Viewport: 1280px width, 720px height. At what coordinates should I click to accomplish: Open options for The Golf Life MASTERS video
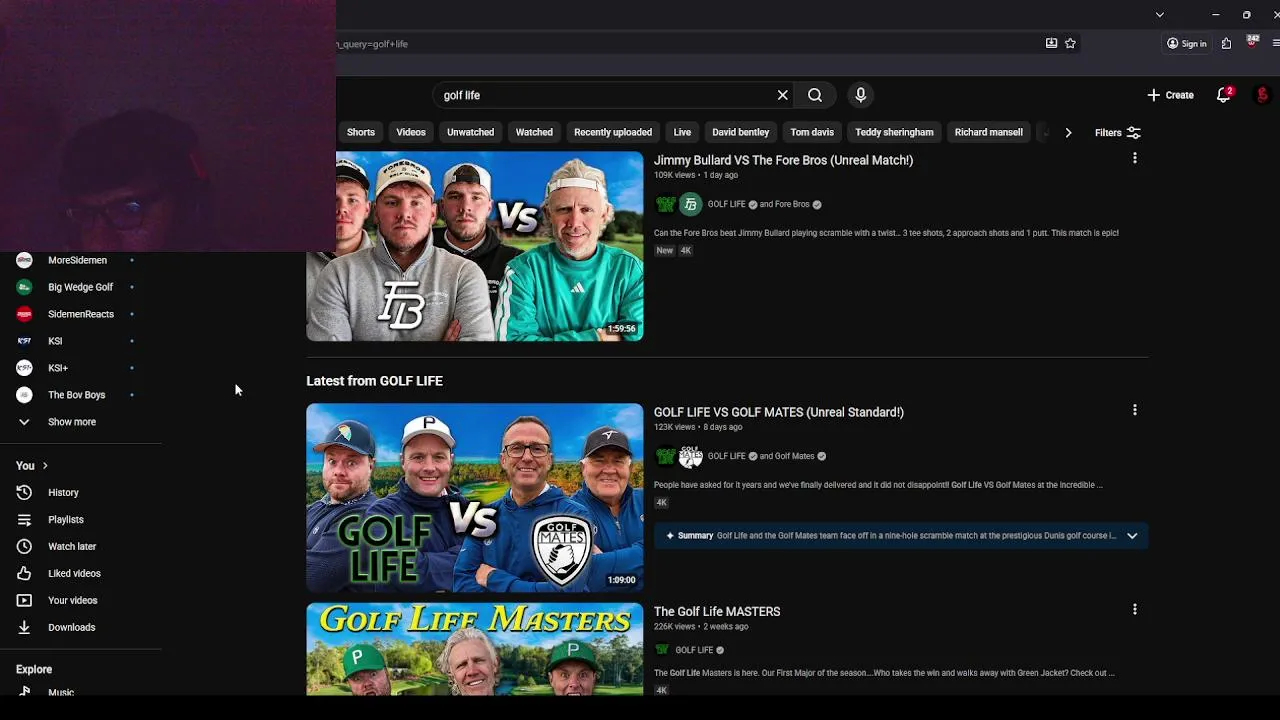tap(1134, 609)
